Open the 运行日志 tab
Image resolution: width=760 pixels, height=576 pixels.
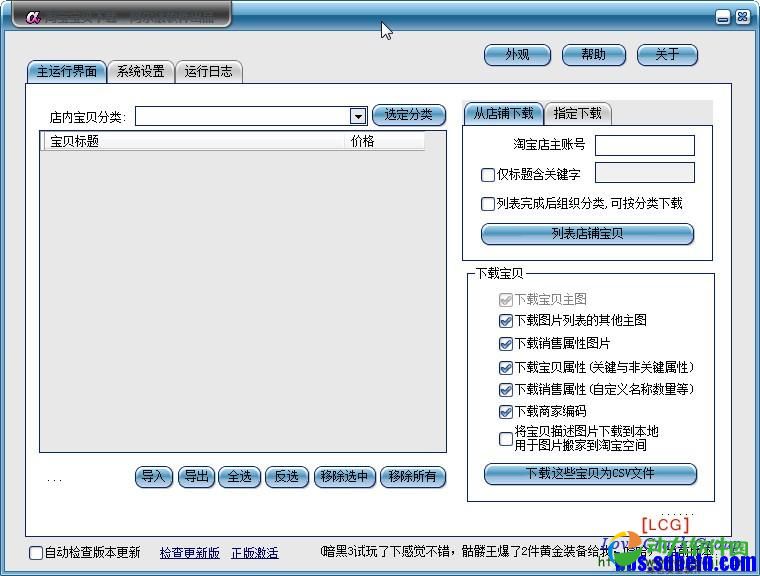tap(208, 72)
